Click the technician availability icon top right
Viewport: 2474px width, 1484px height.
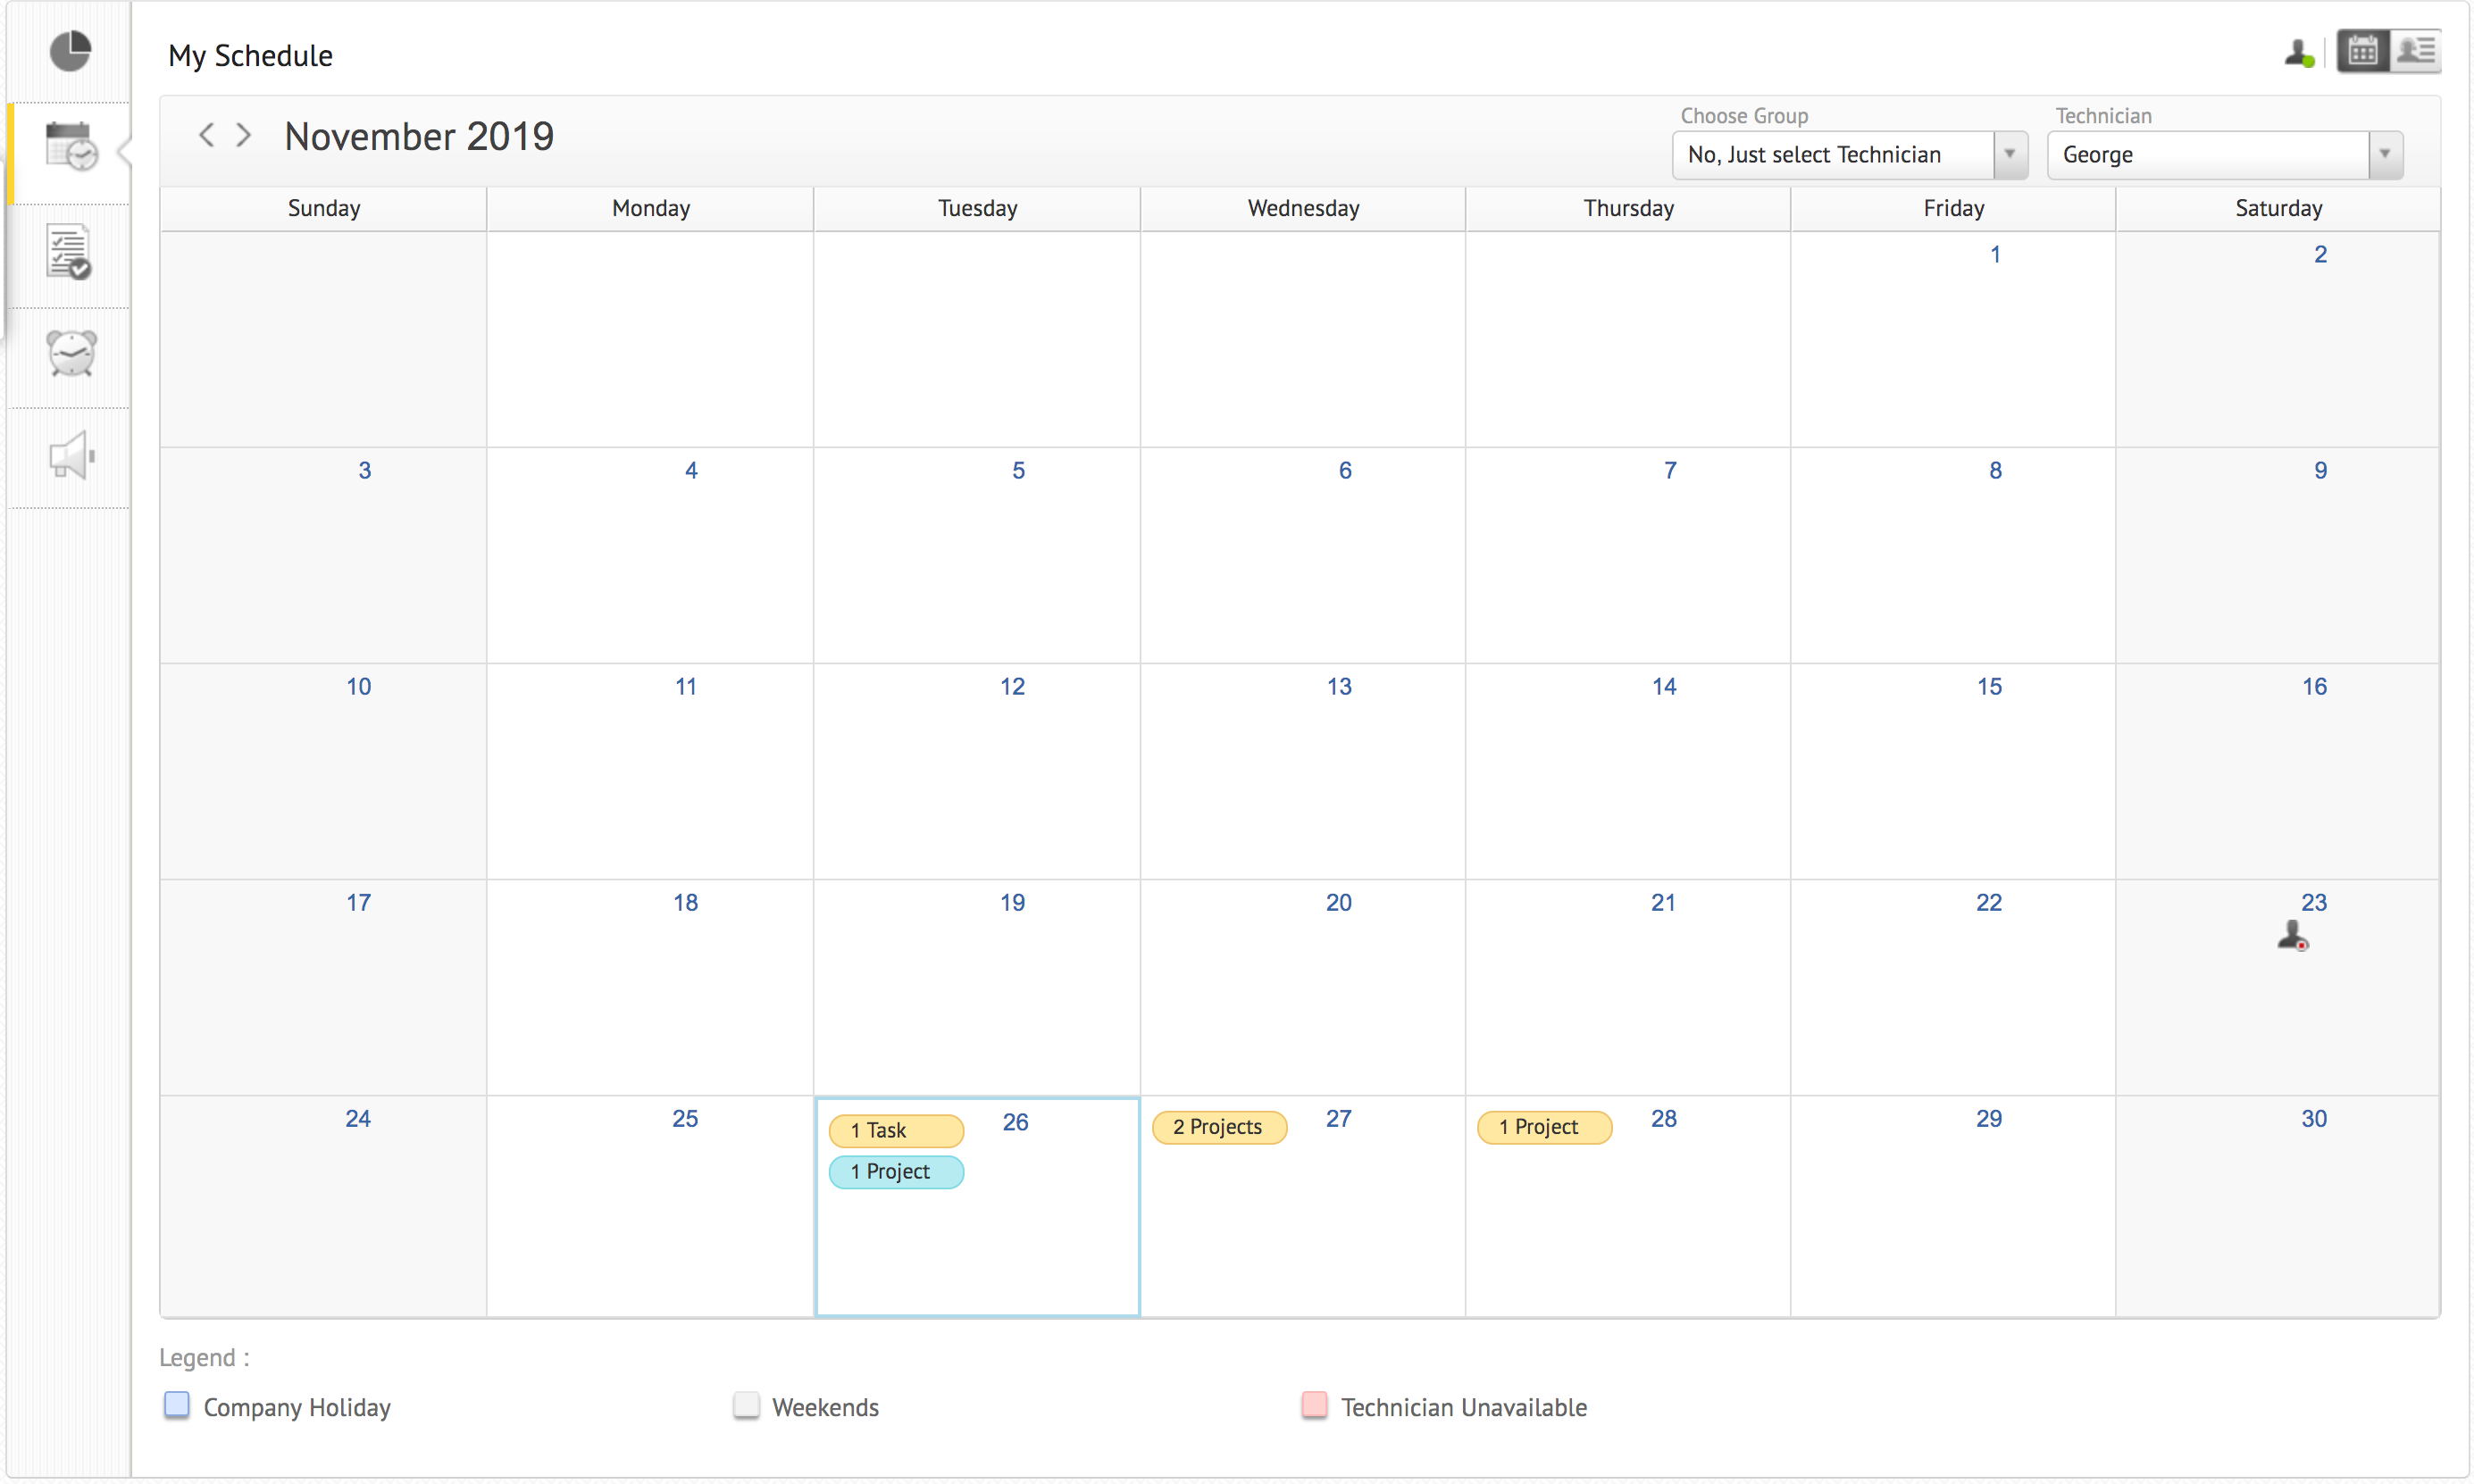pos(2299,54)
